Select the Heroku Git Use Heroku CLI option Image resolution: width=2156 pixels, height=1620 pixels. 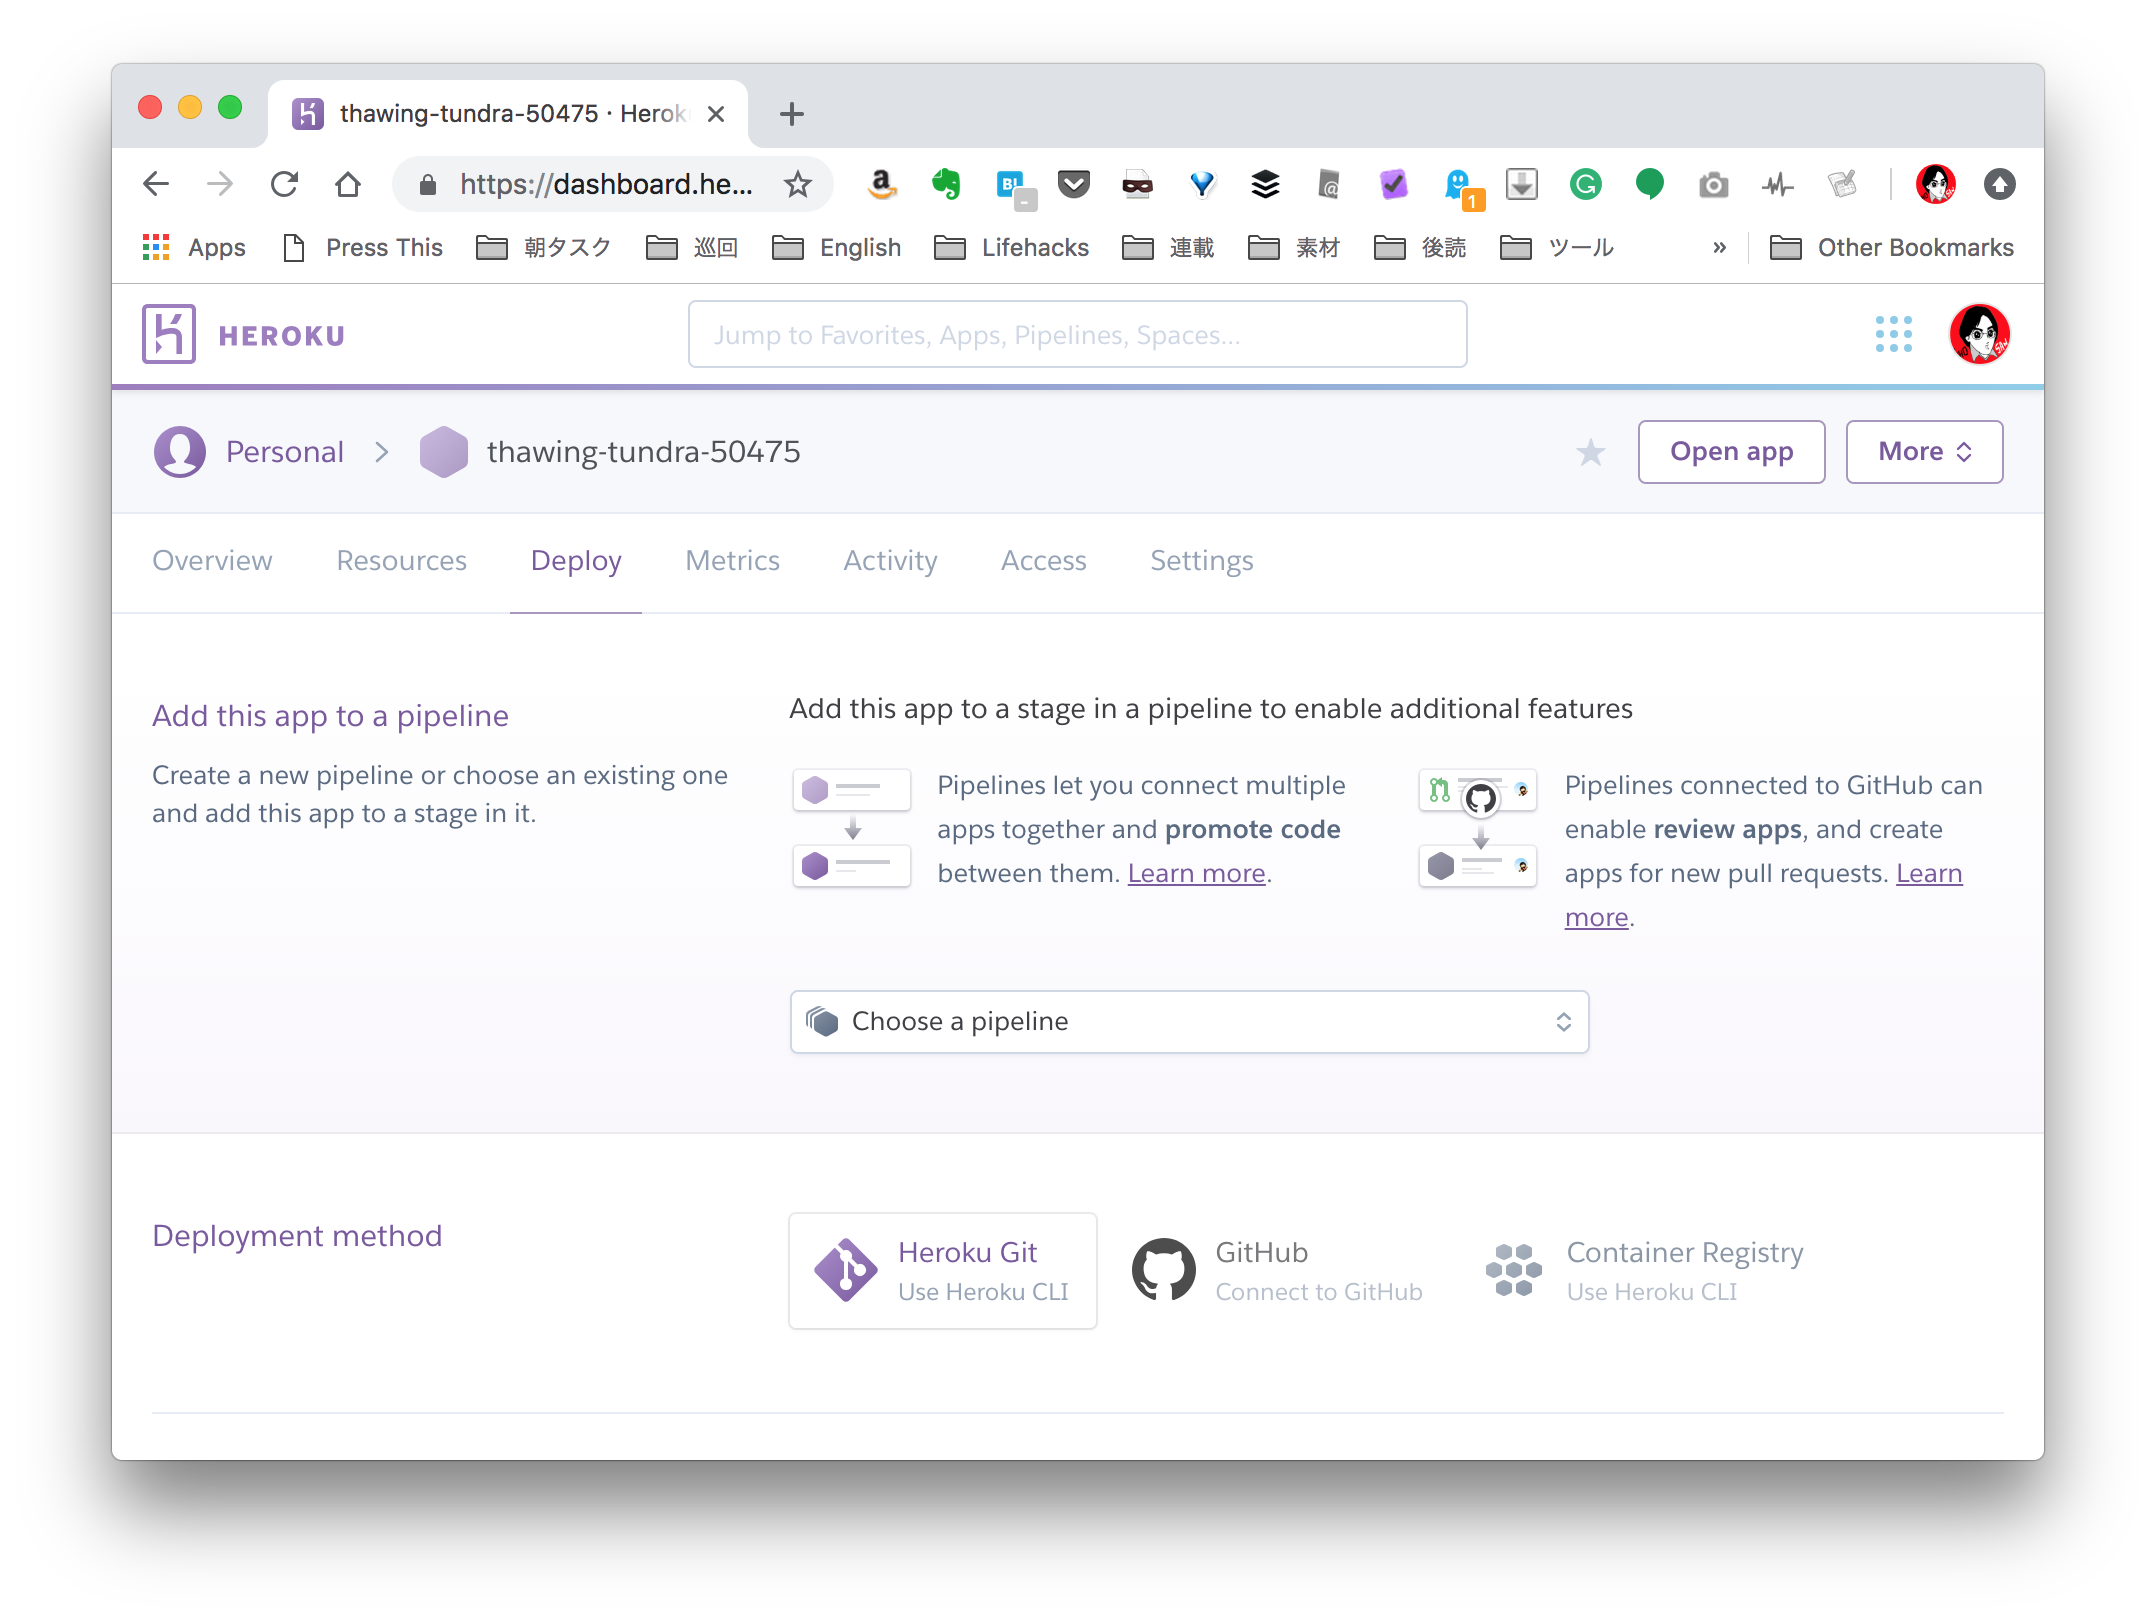944,1271
